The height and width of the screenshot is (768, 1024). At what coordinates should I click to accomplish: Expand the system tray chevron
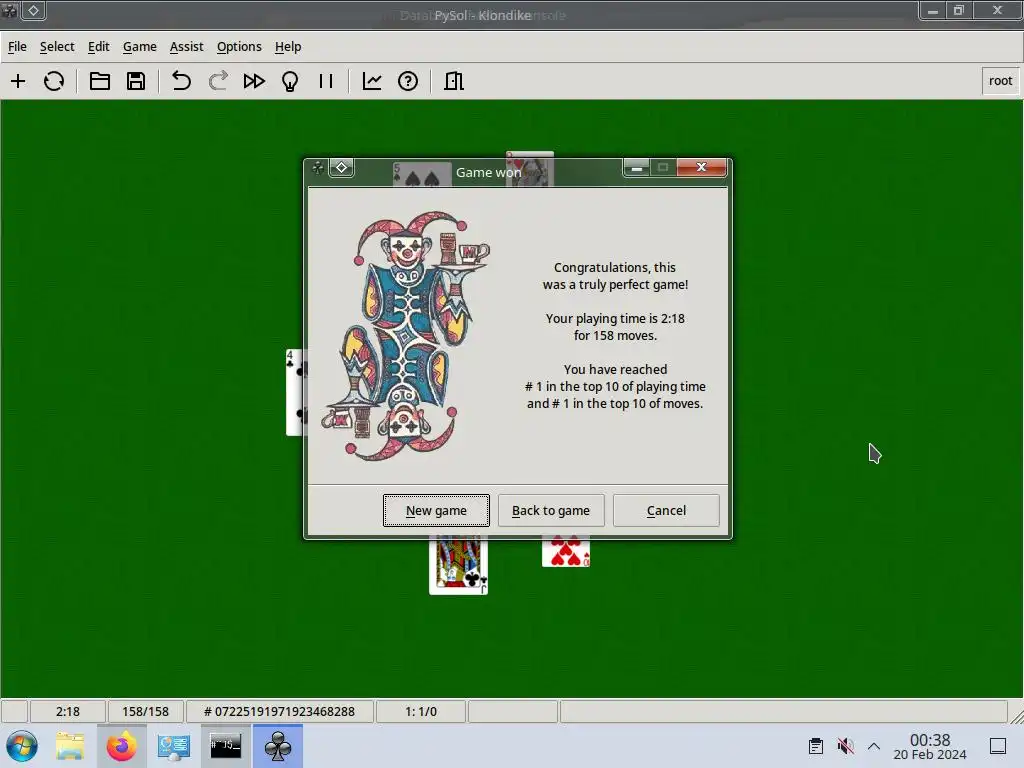coord(874,746)
